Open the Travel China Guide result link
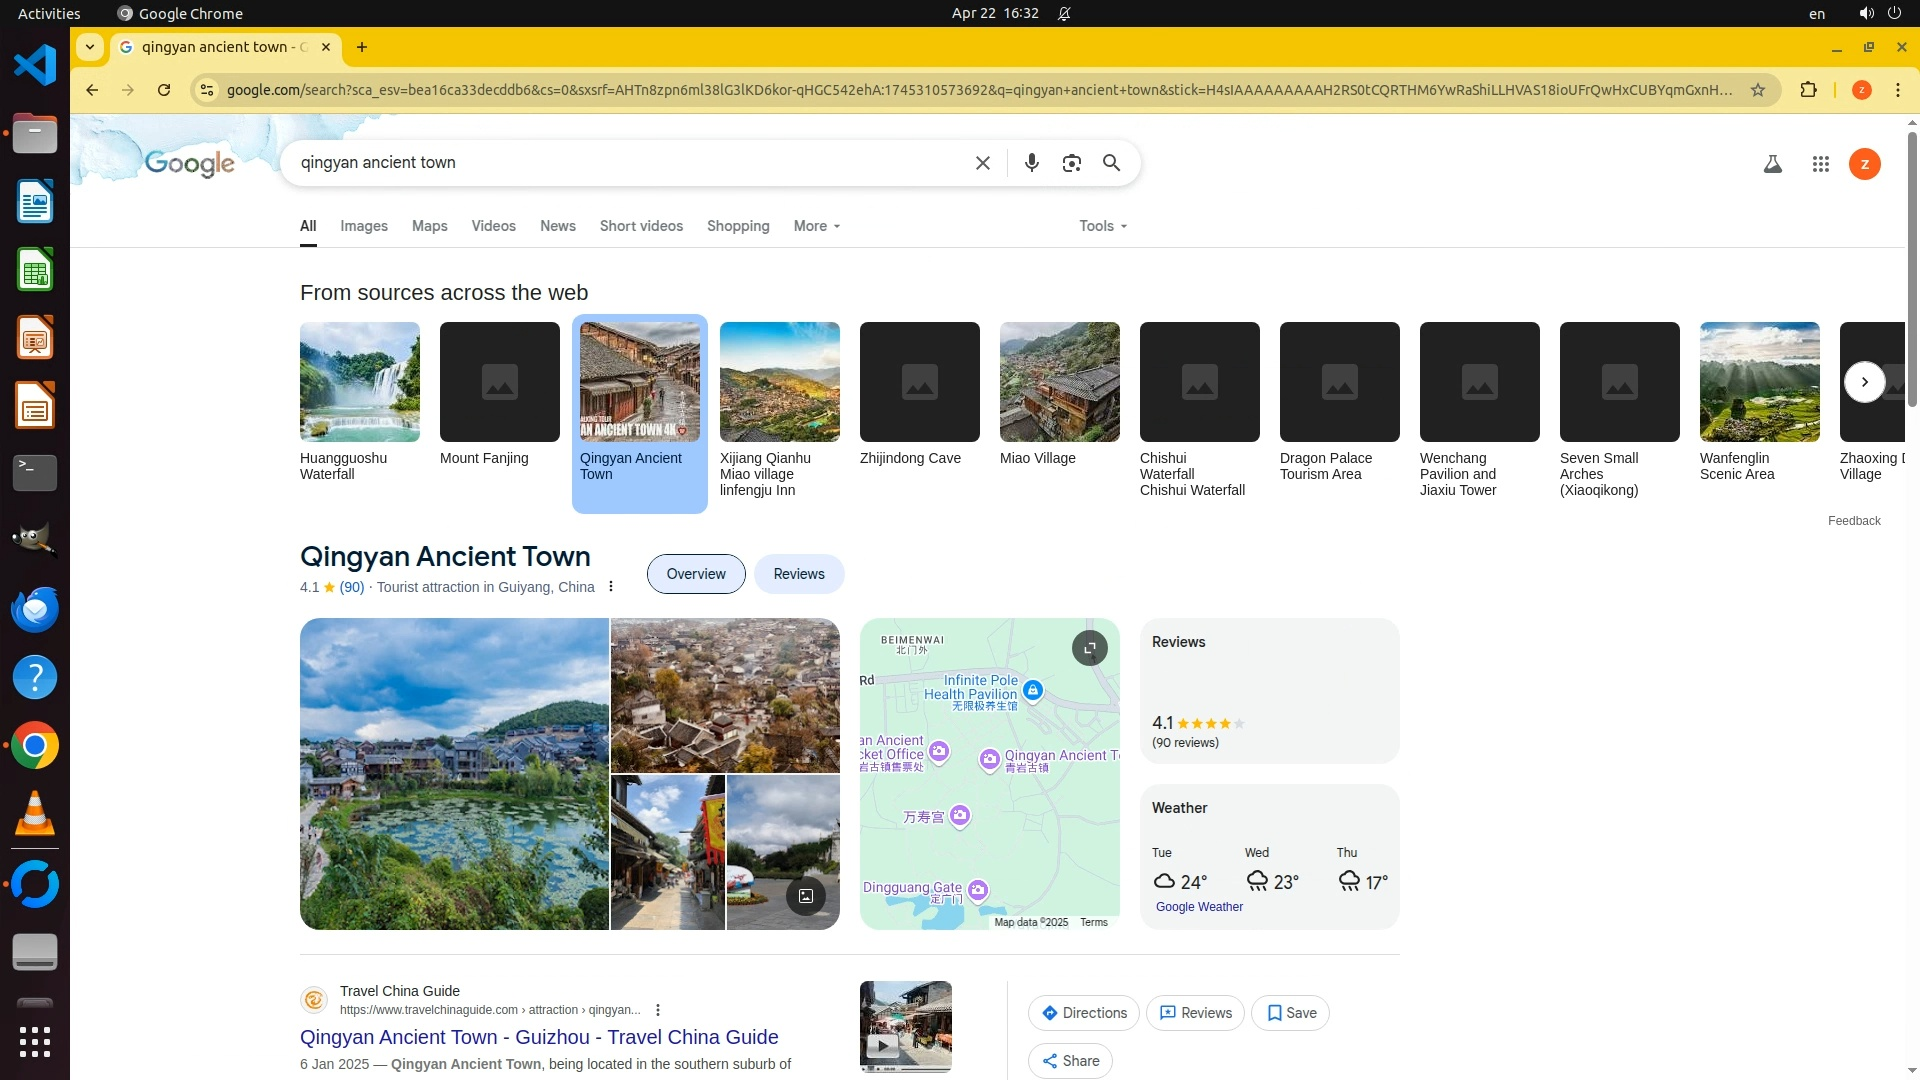This screenshot has width=1920, height=1080. [538, 1037]
